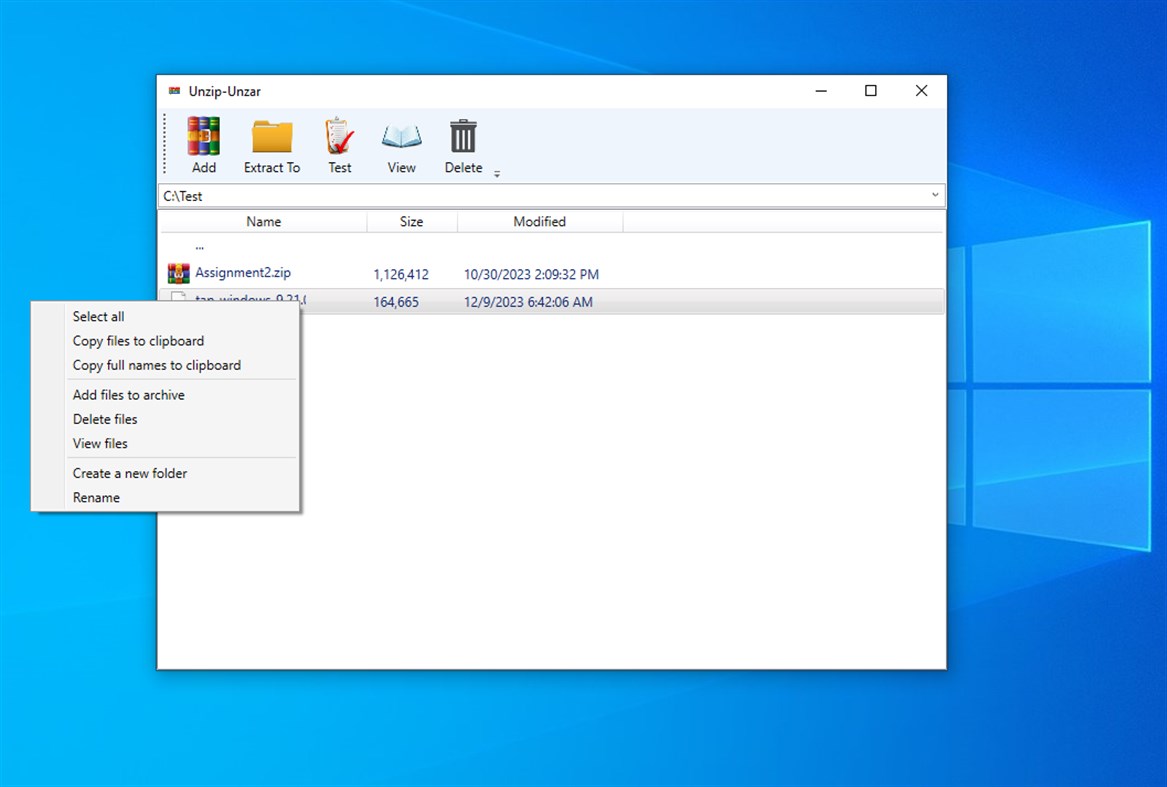Run the Test toolbar icon

click(x=339, y=136)
